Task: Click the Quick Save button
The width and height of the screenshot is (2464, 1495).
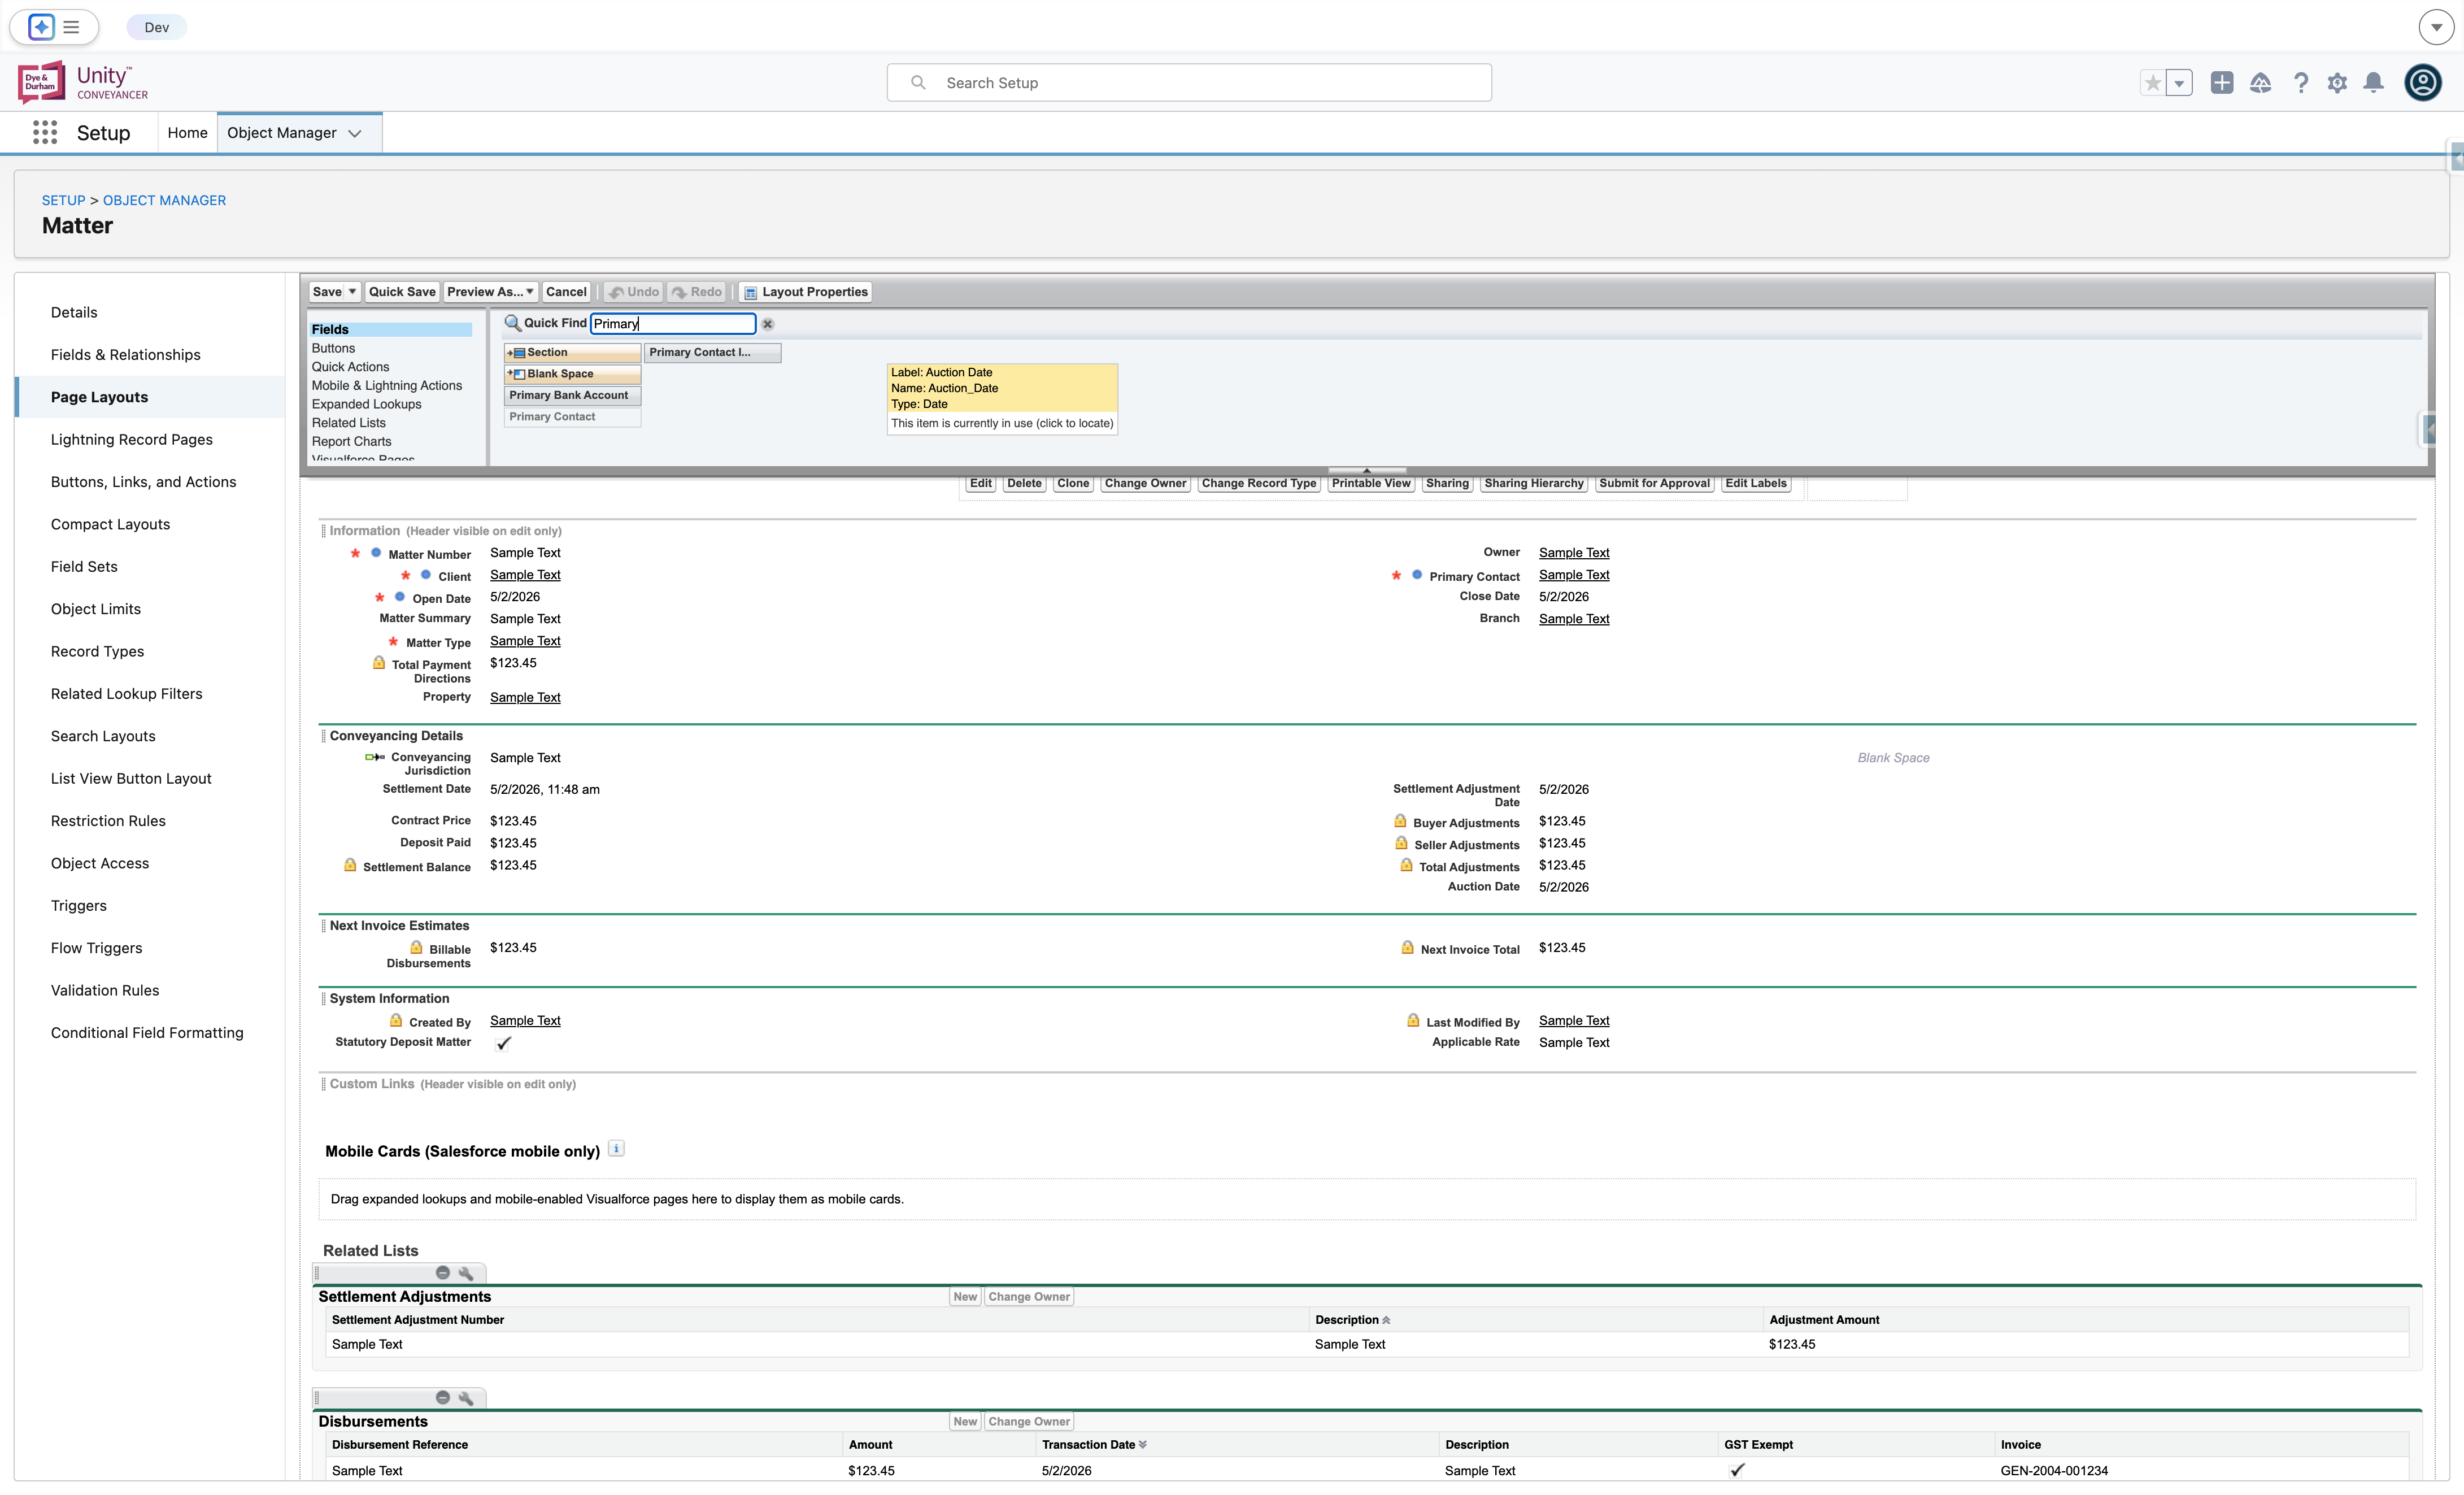Action: point(401,292)
